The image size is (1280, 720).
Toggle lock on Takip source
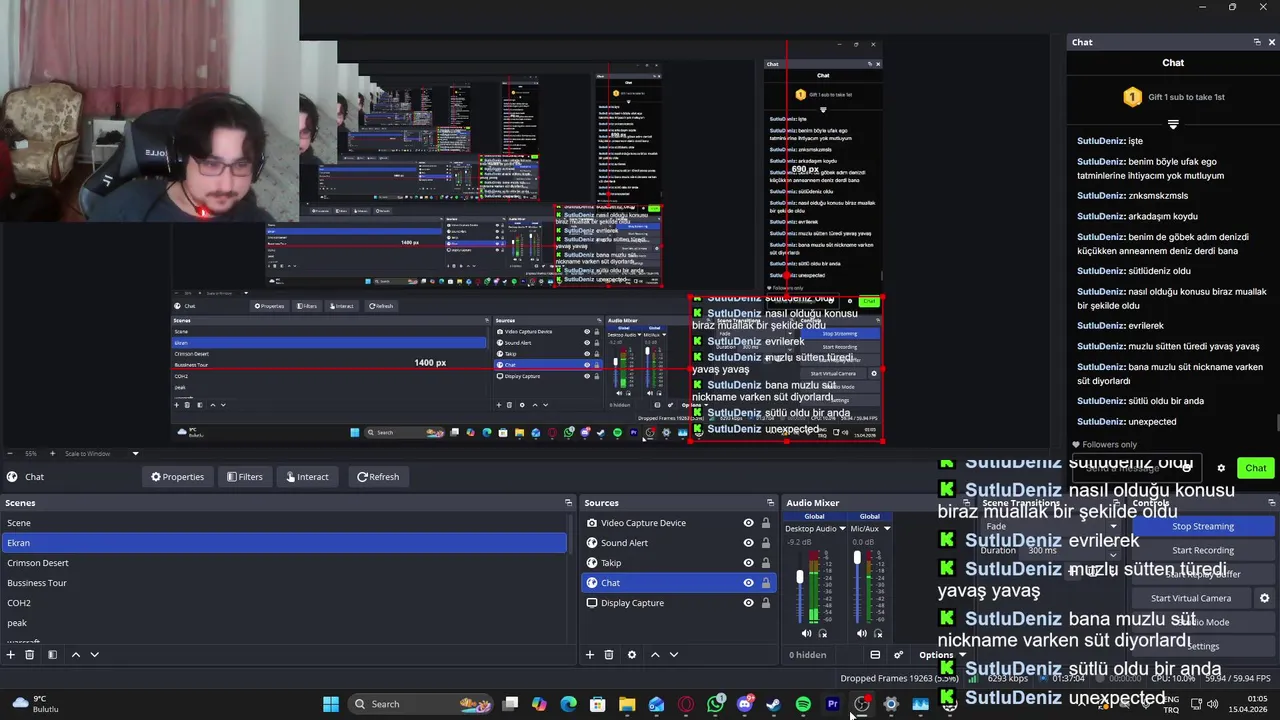766,563
